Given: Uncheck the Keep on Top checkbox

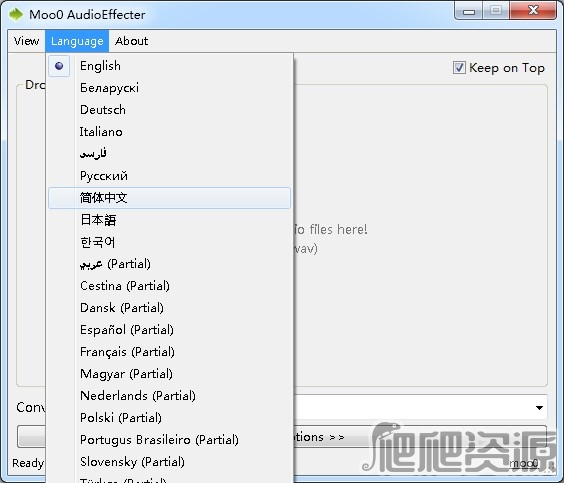Looking at the screenshot, I should 459,68.
